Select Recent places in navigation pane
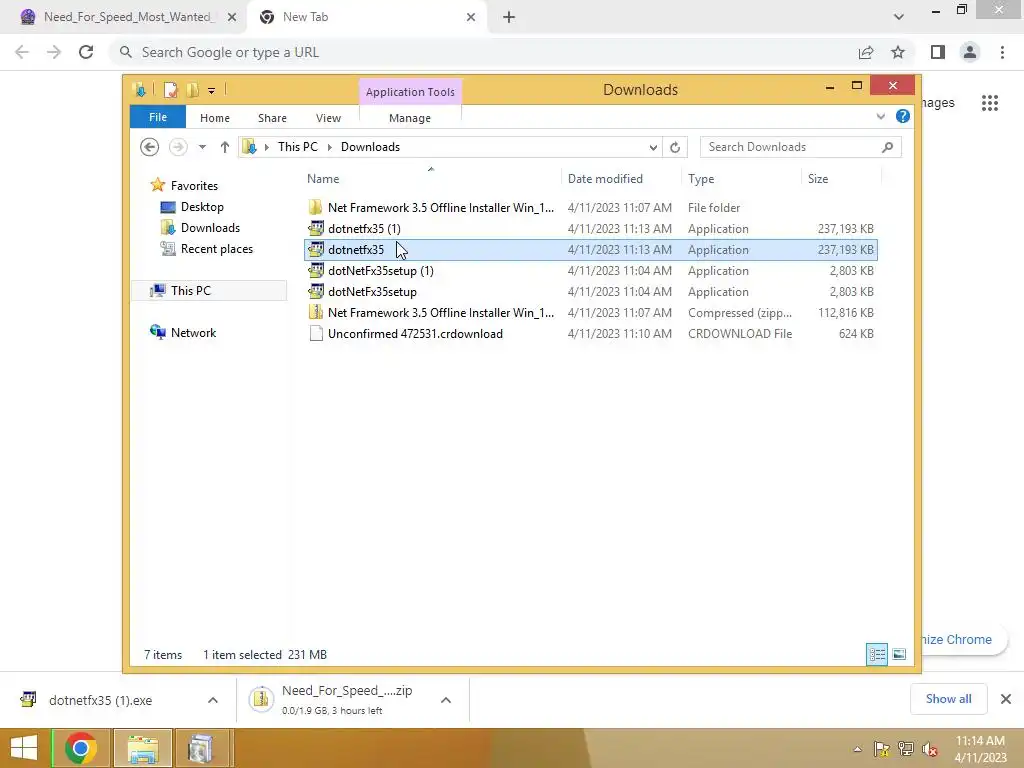This screenshot has width=1024, height=768. click(x=217, y=249)
